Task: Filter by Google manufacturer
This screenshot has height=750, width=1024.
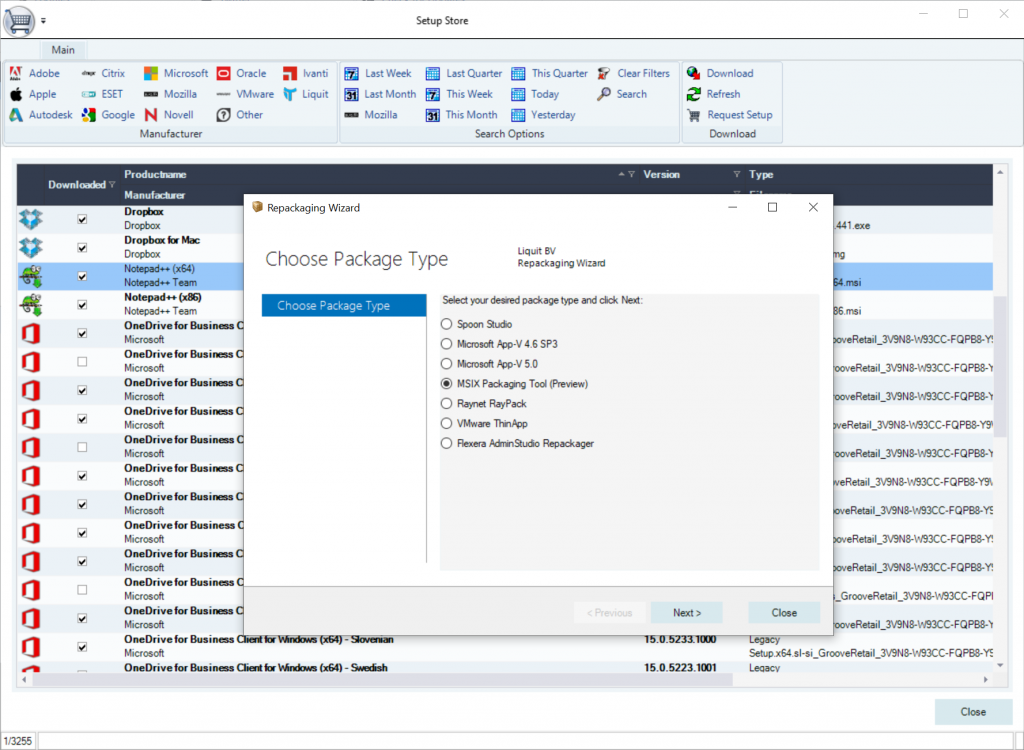Action: tap(108, 115)
